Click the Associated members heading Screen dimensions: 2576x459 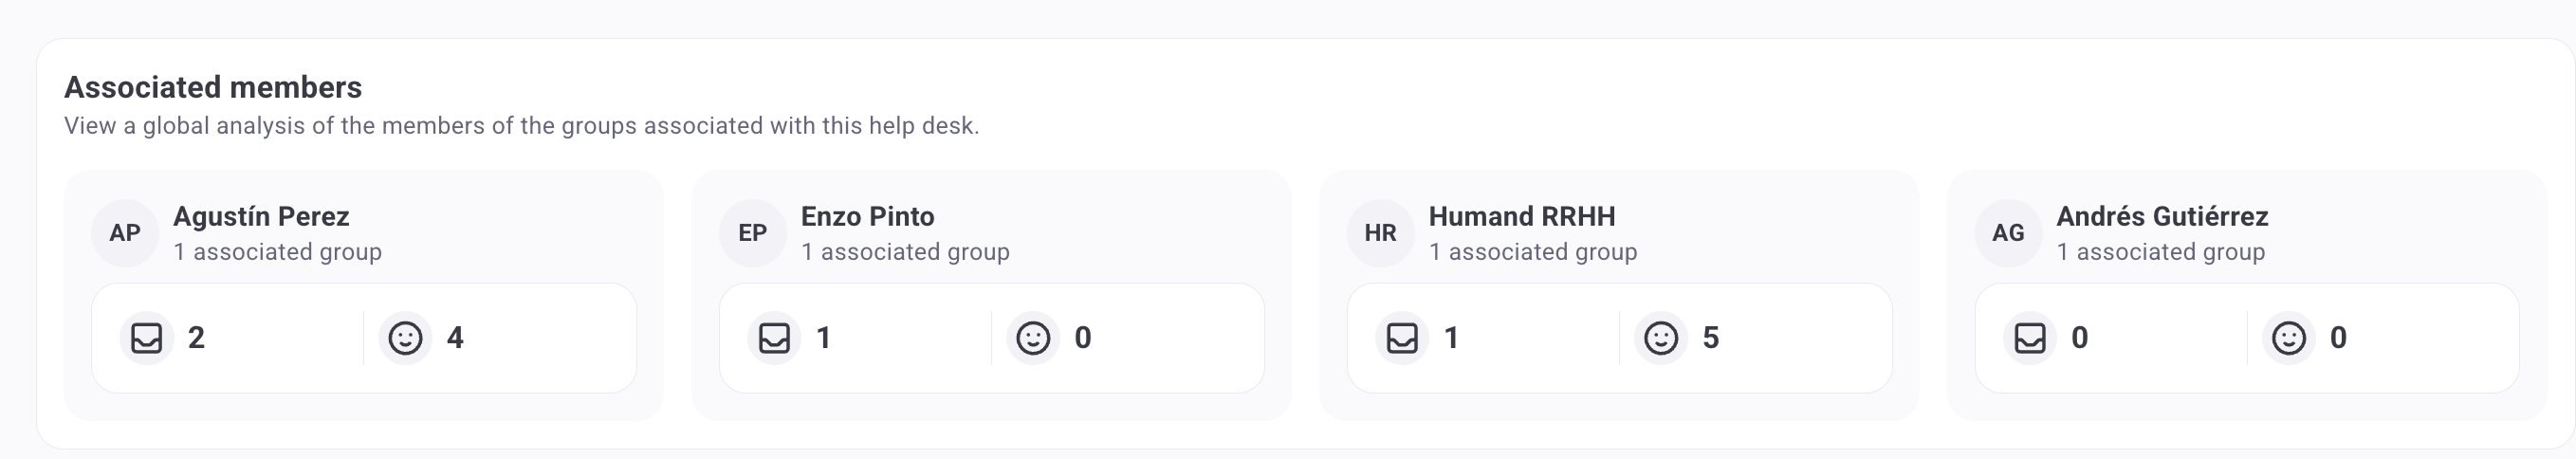213,88
